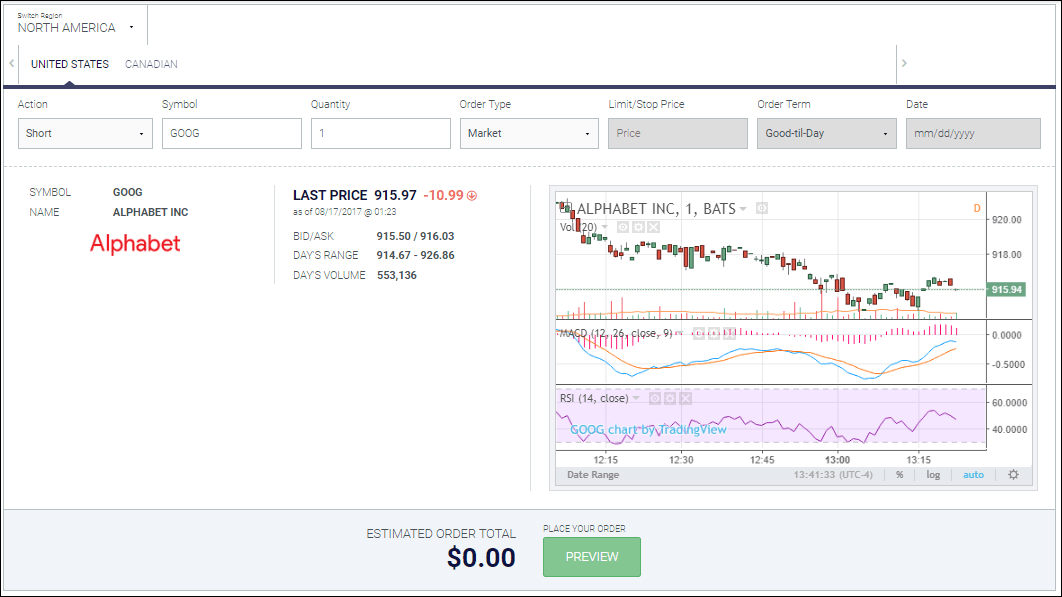Click the Alphabet company logo
The width and height of the screenshot is (1062, 597).
click(135, 243)
